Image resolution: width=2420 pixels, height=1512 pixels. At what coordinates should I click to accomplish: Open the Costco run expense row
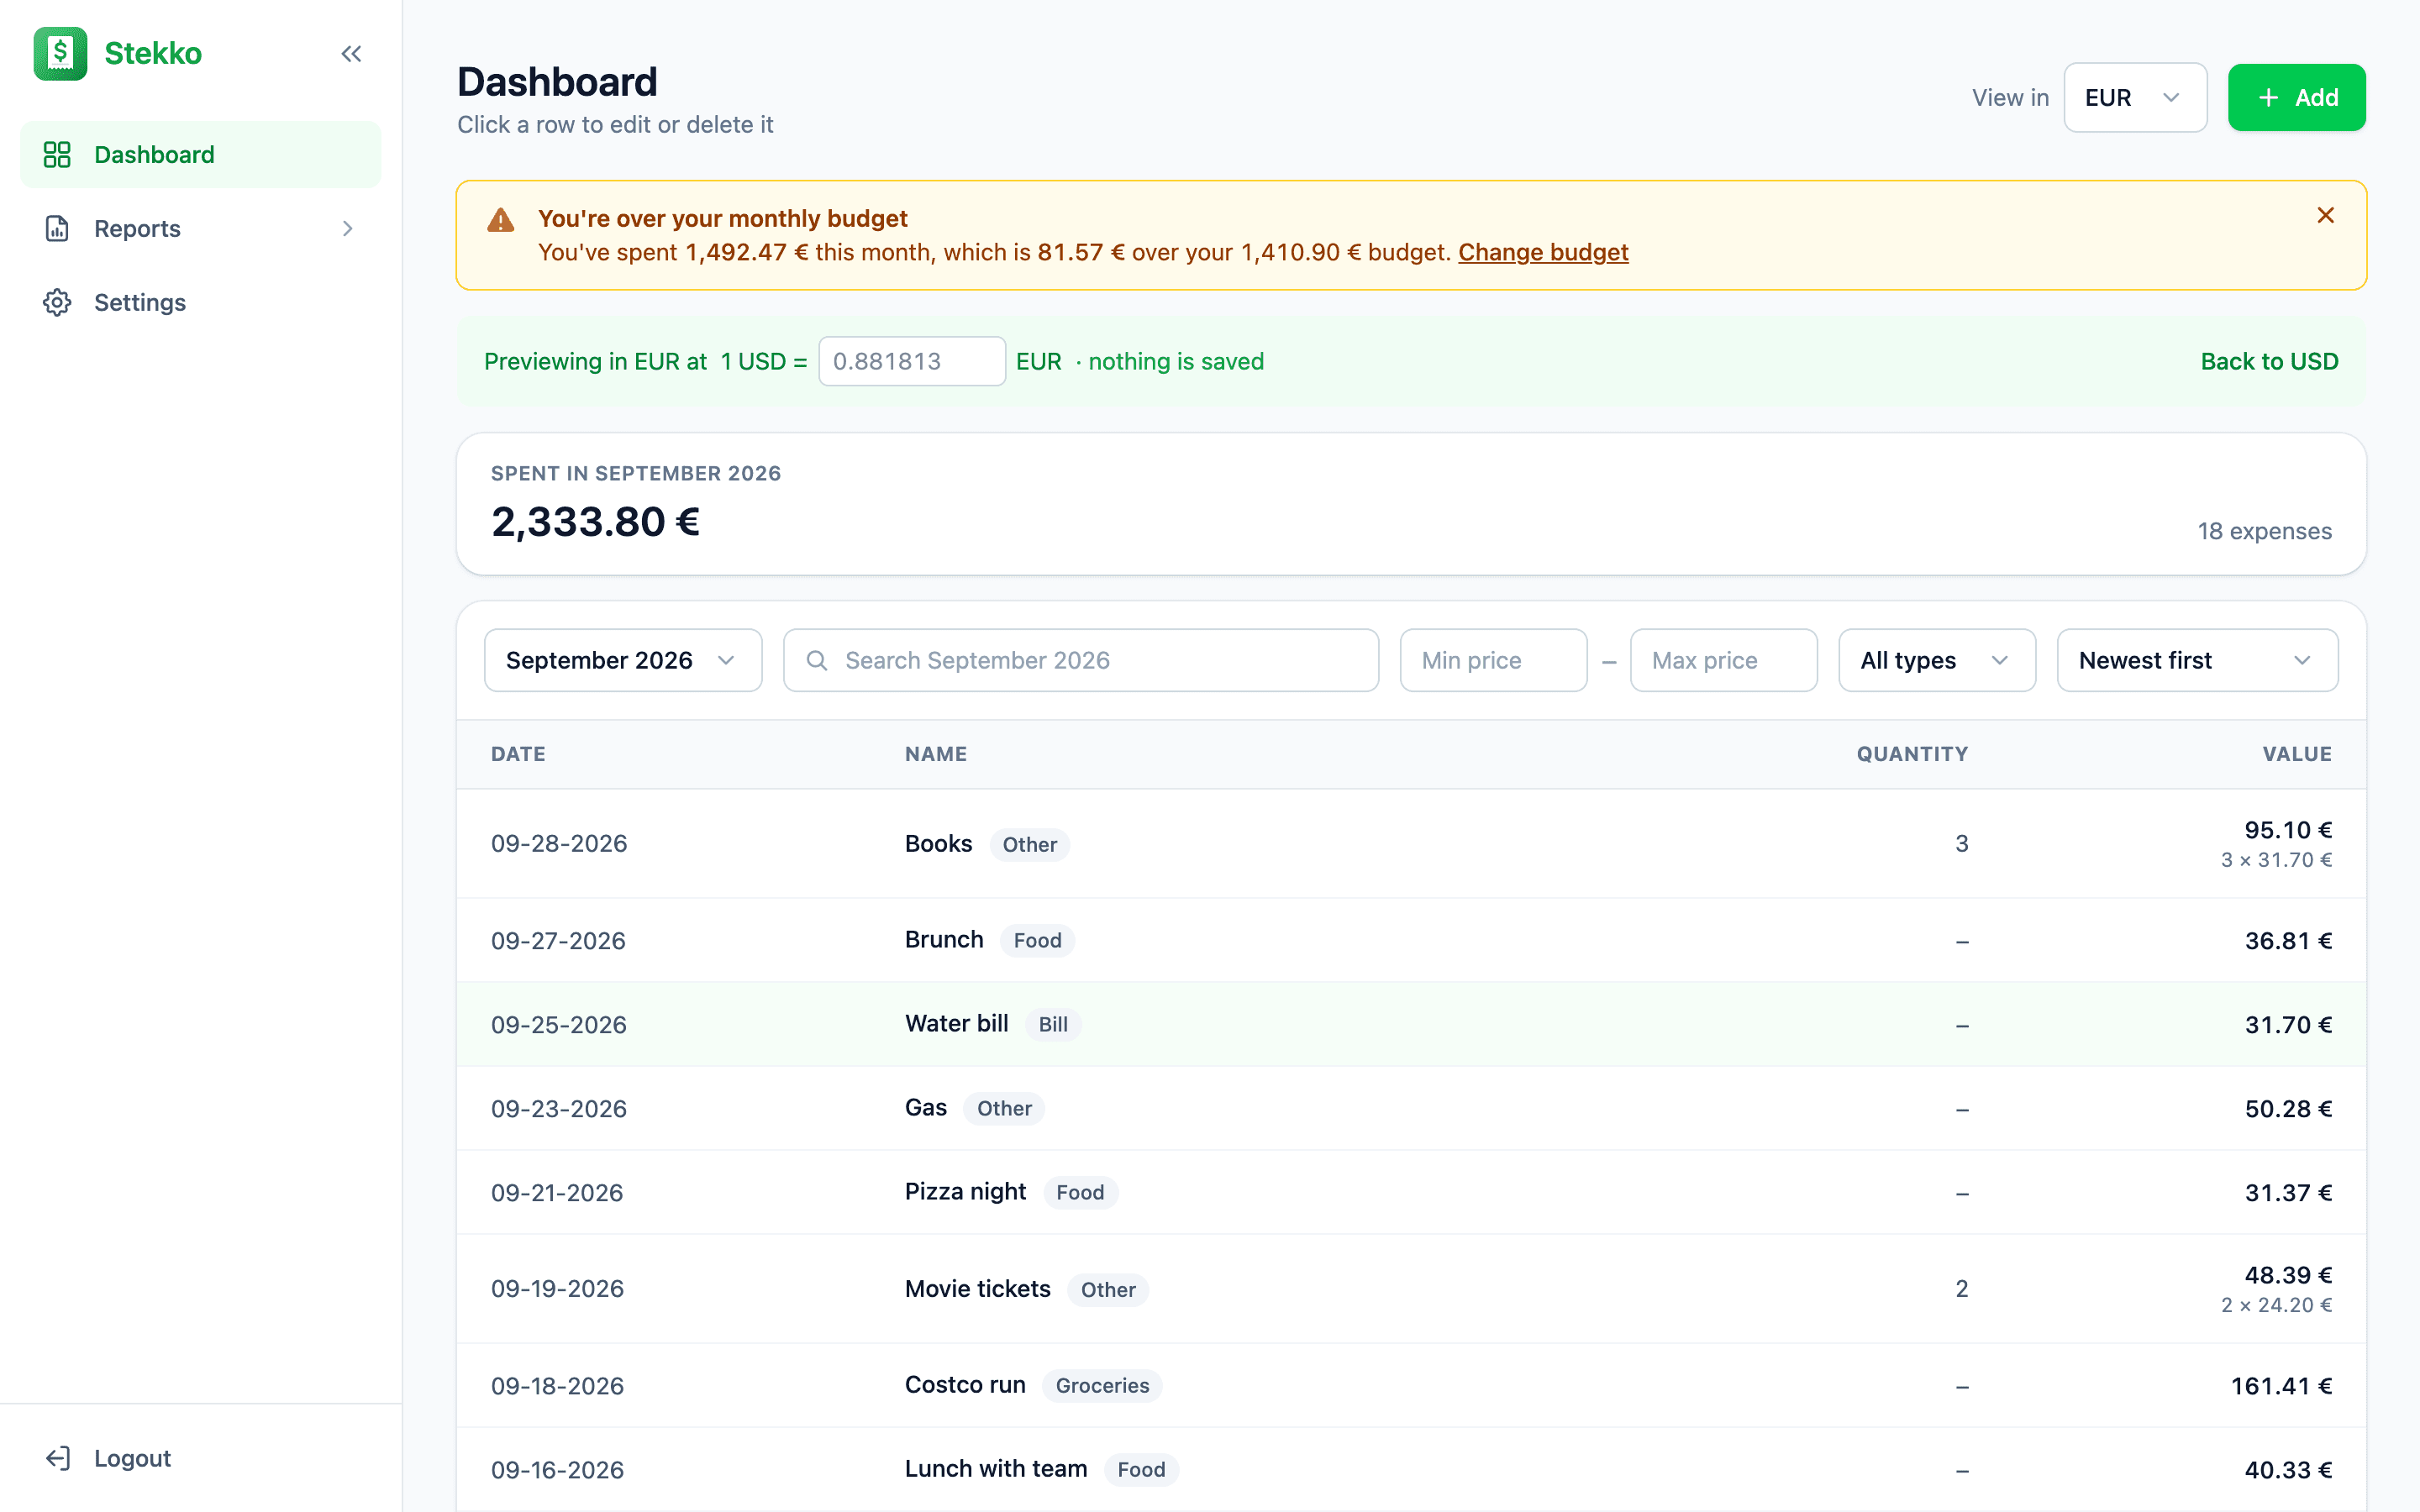[x=1411, y=1385]
